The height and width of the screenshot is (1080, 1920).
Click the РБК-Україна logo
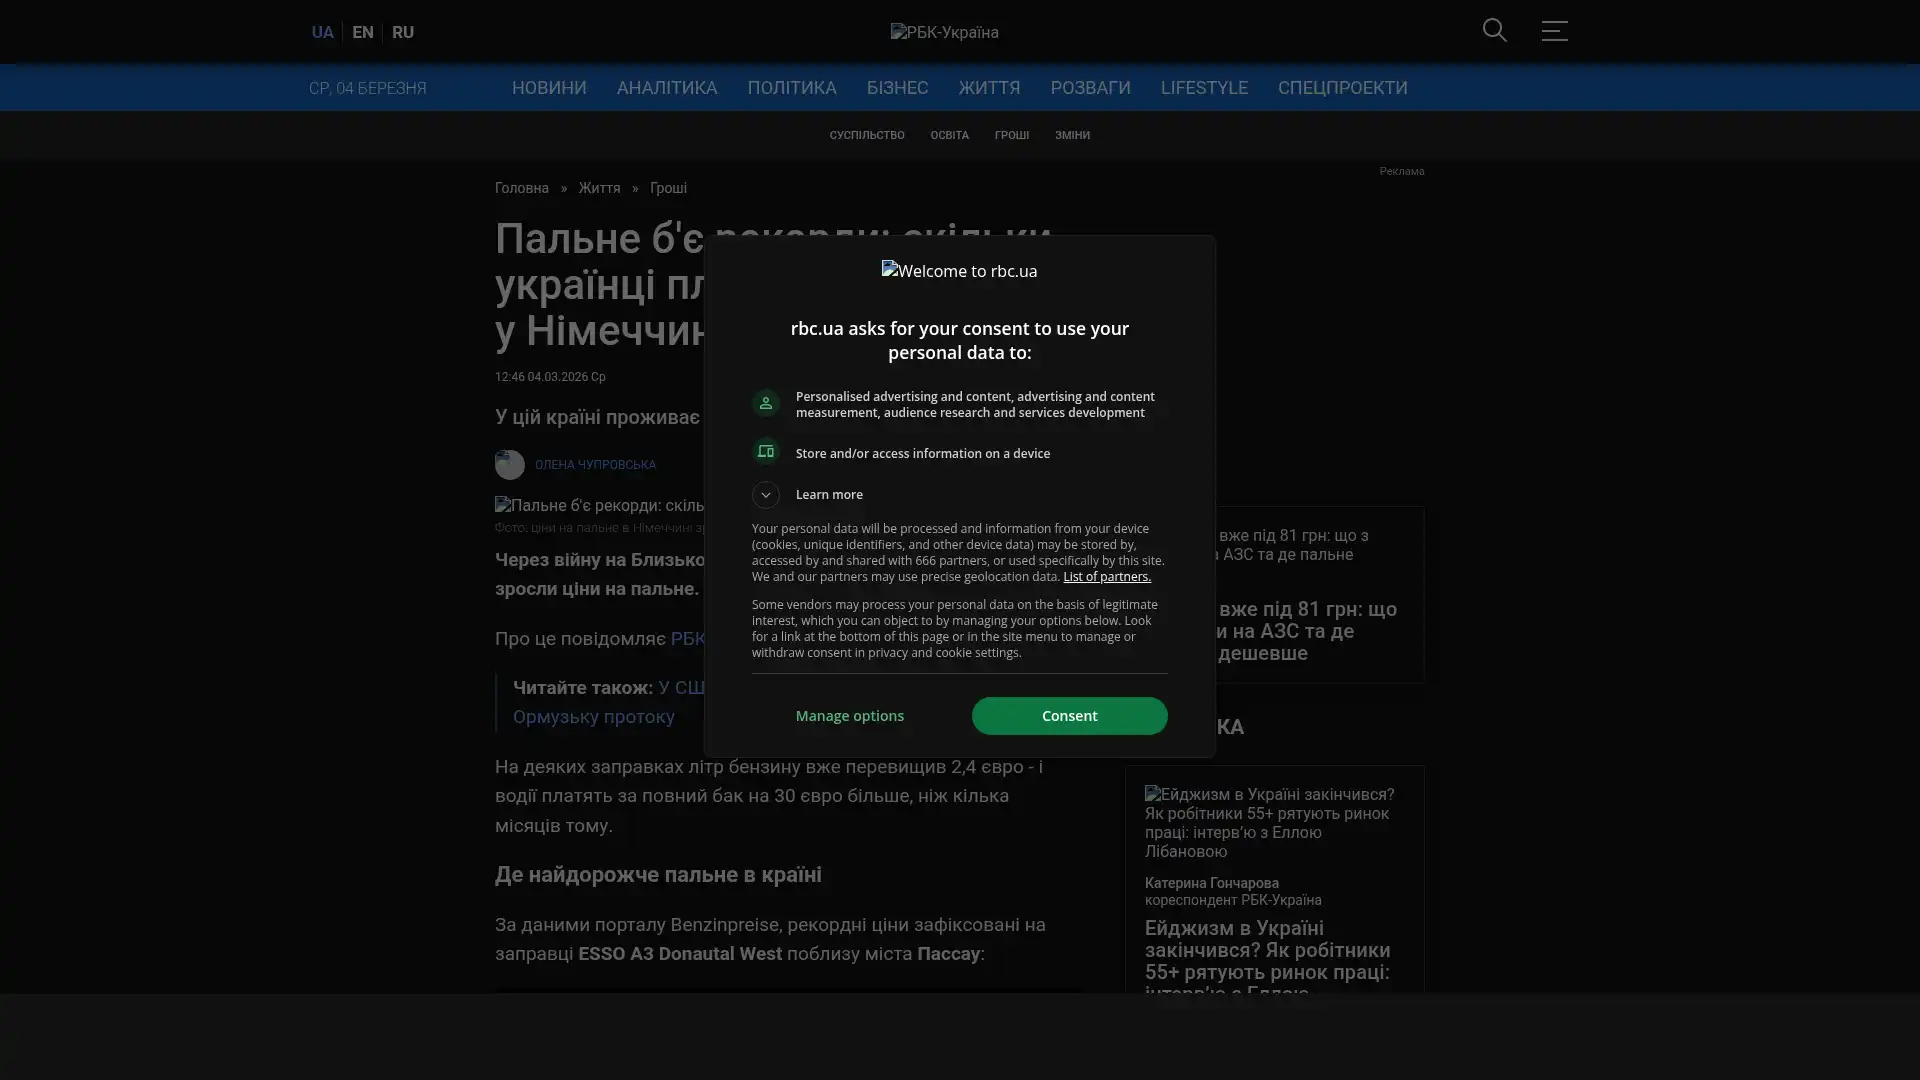944,32
